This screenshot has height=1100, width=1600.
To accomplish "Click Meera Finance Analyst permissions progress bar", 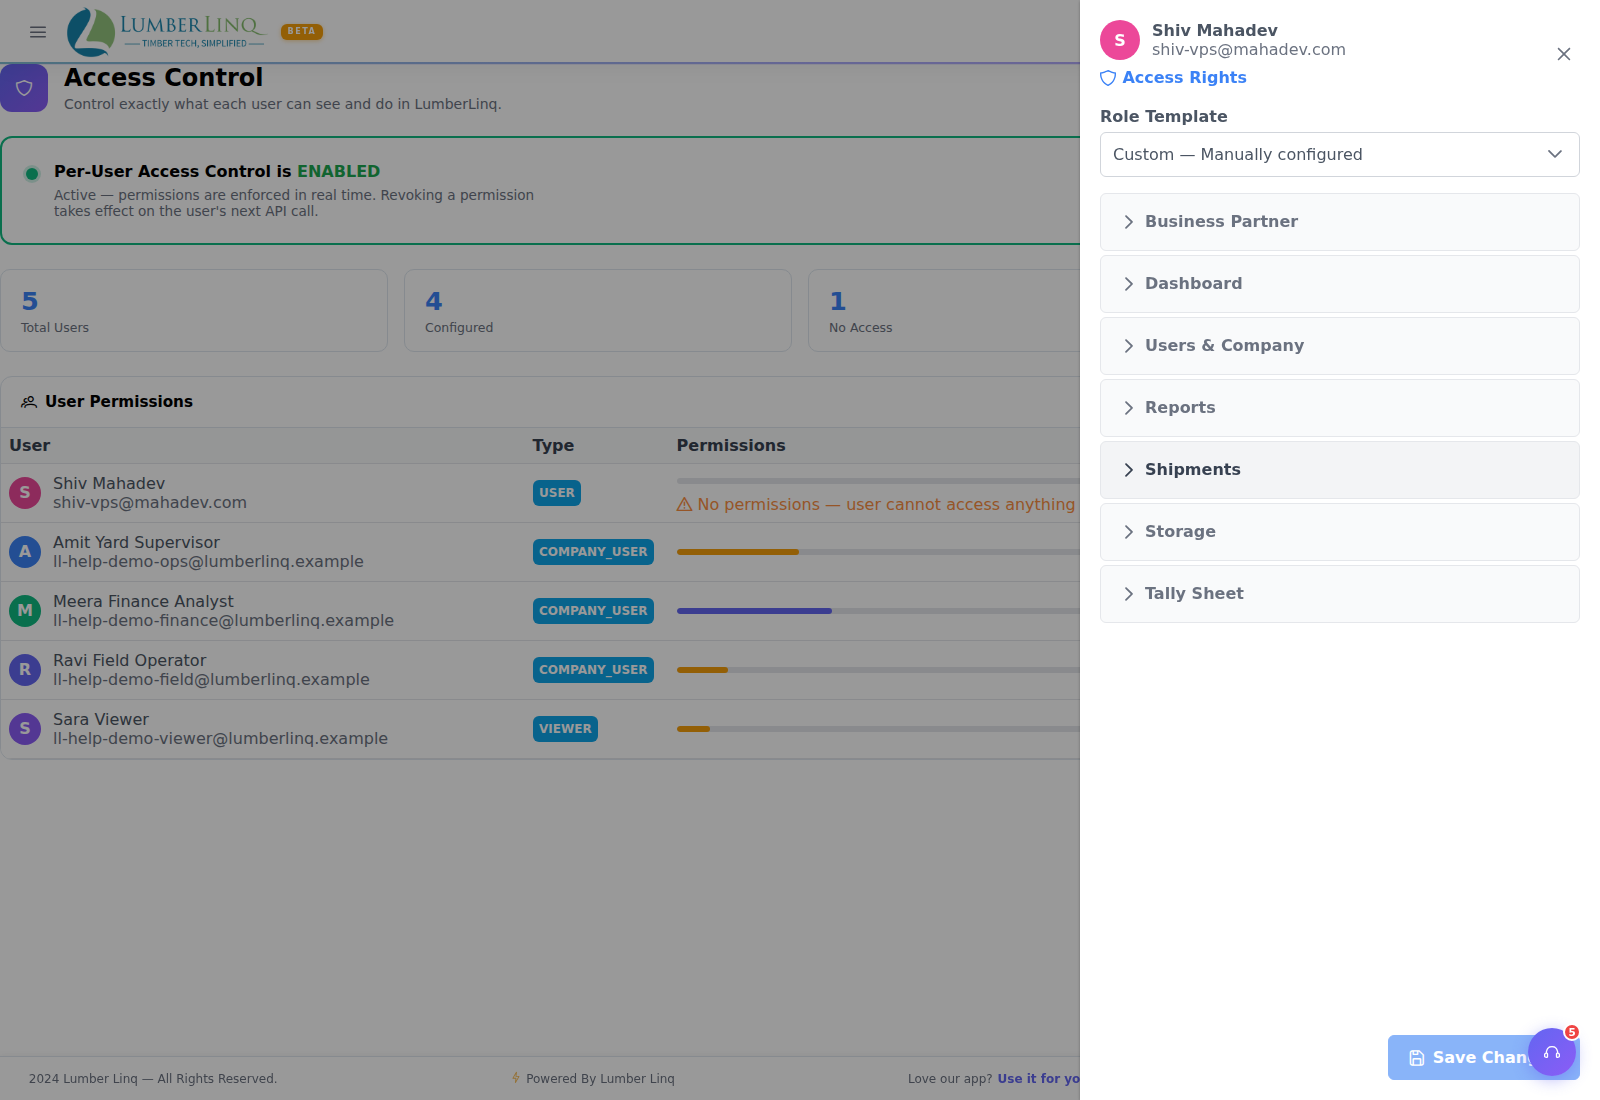I will (878, 611).
